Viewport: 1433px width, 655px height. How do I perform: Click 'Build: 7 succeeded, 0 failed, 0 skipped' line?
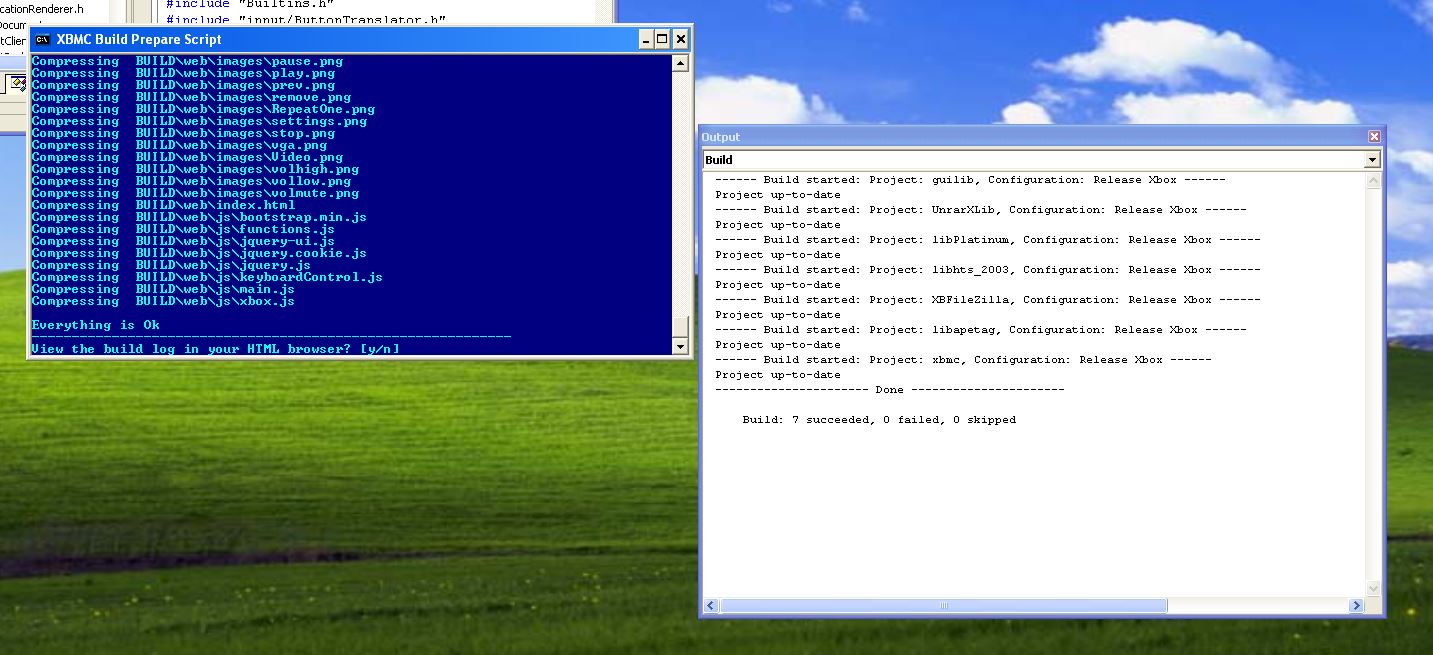pyautogui.click(x=879, y=420)
